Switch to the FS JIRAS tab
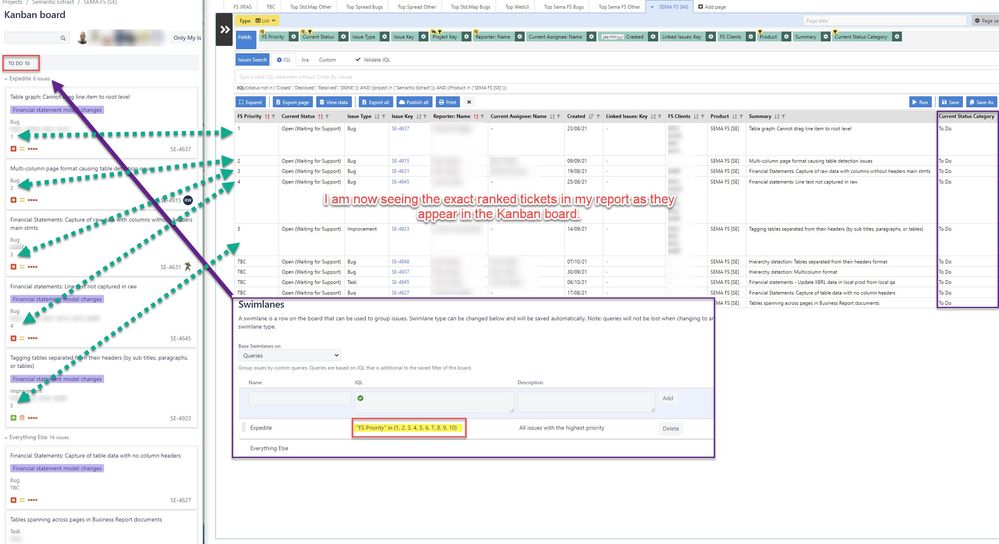 242,7
